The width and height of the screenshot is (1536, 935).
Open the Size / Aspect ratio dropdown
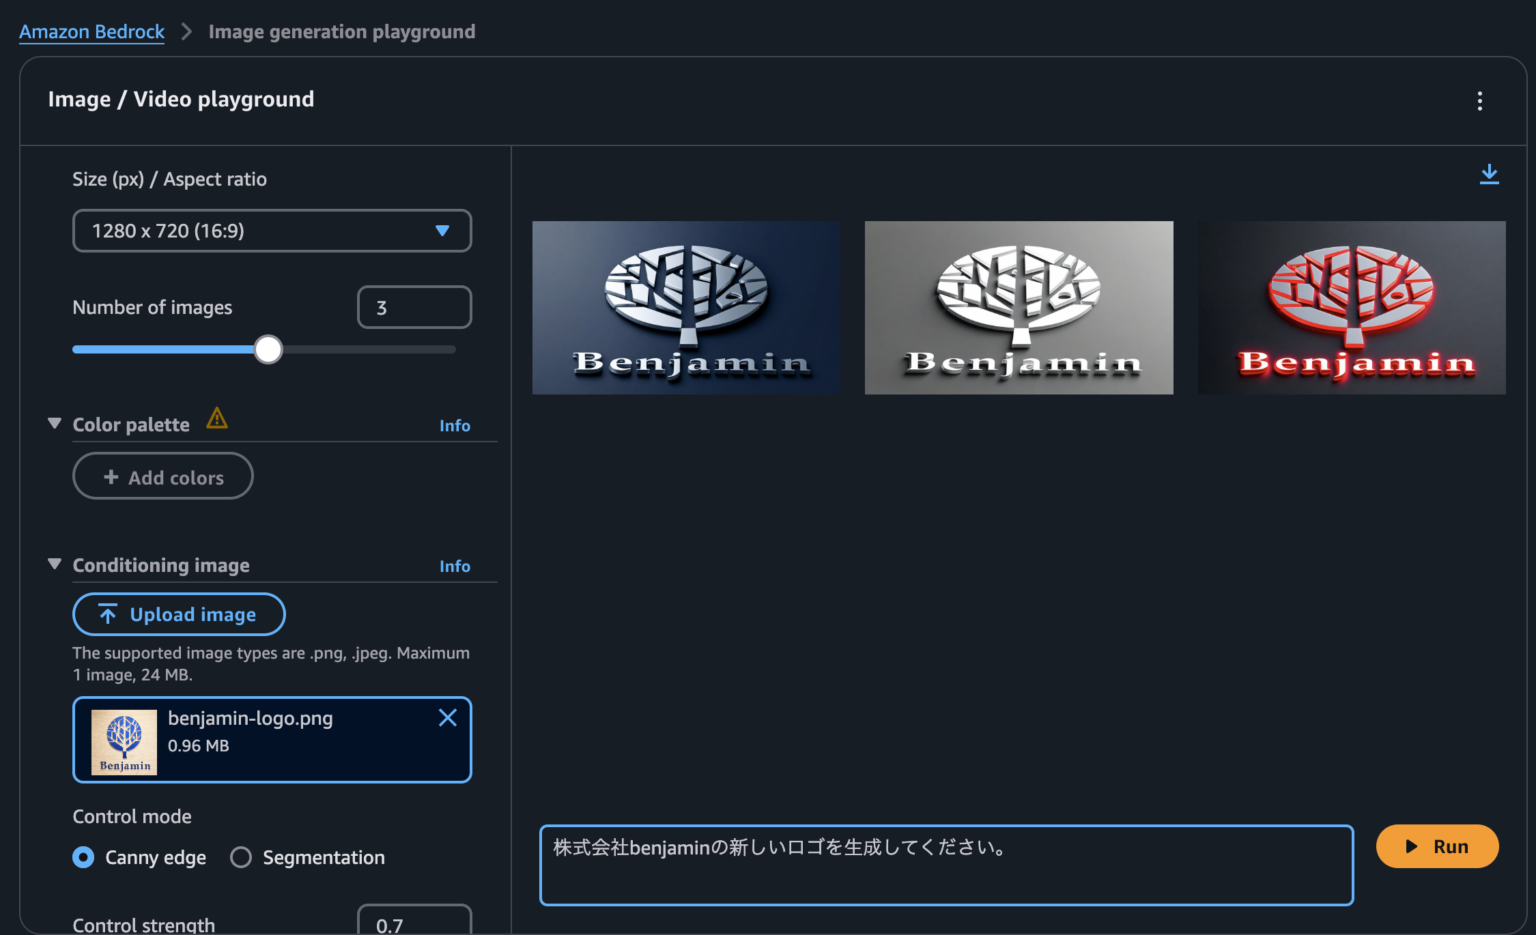271,231
